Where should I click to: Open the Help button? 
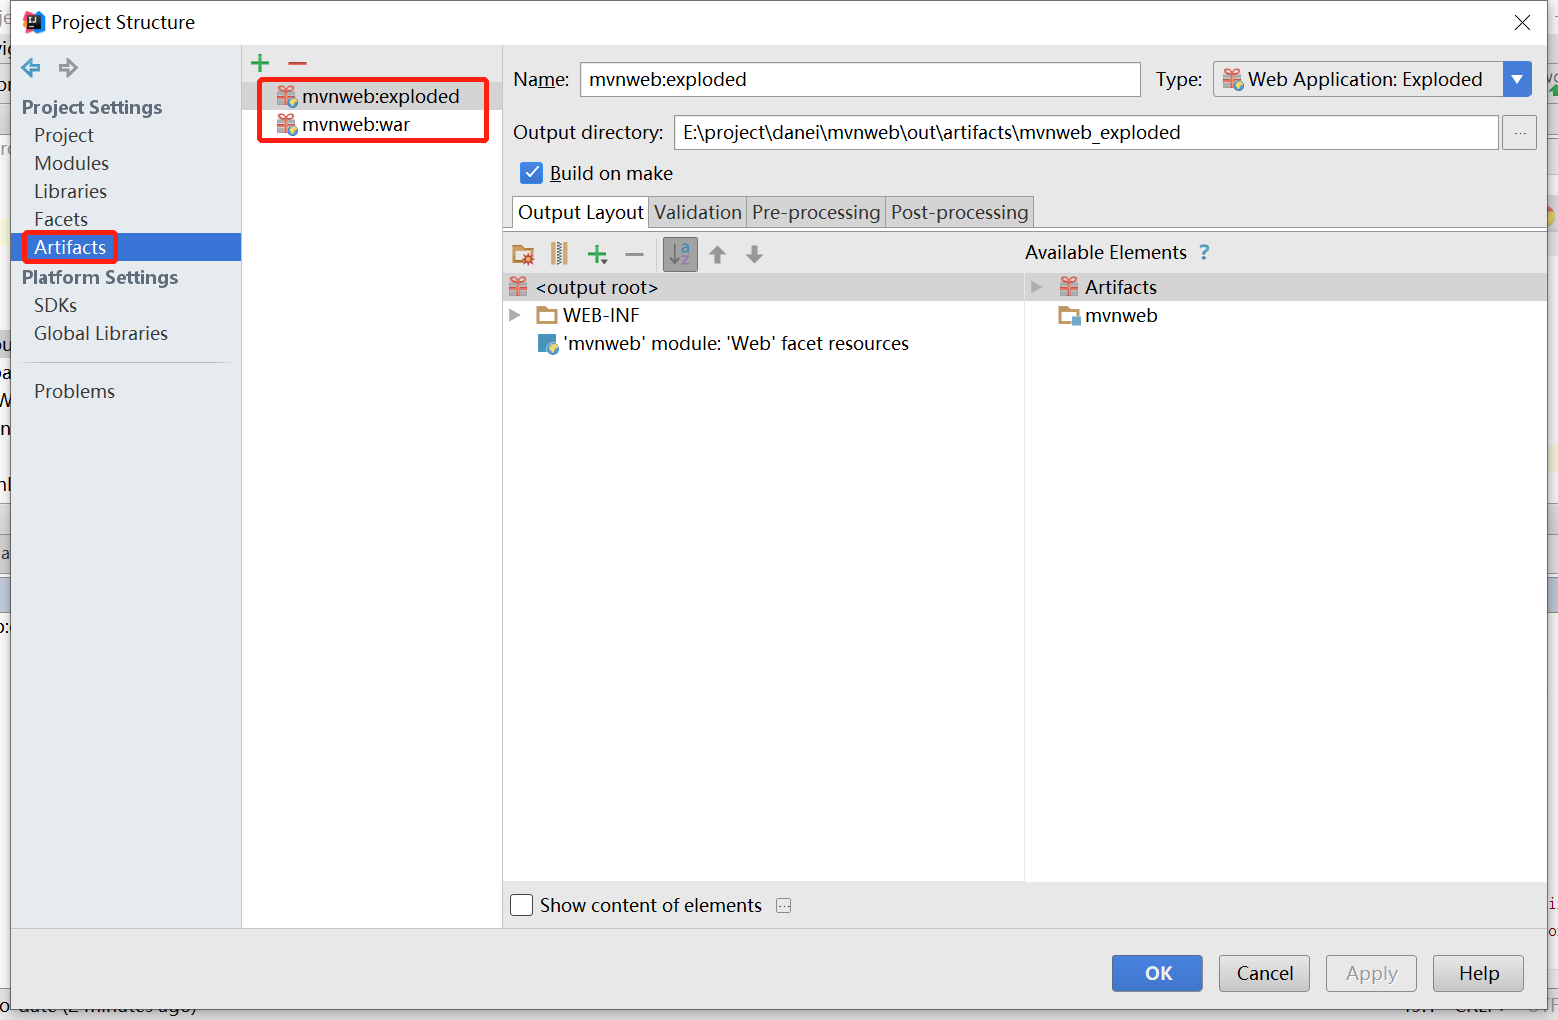[x=1478, y=973]
